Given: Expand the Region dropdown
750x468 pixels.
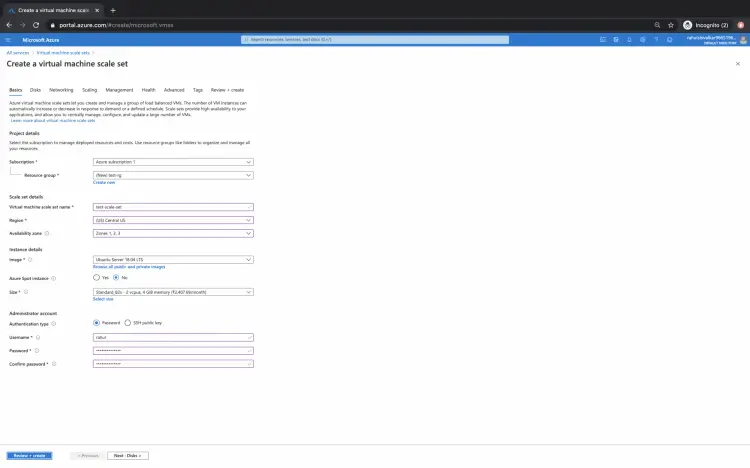Looking at the screenshot, I should coord(173,220).
